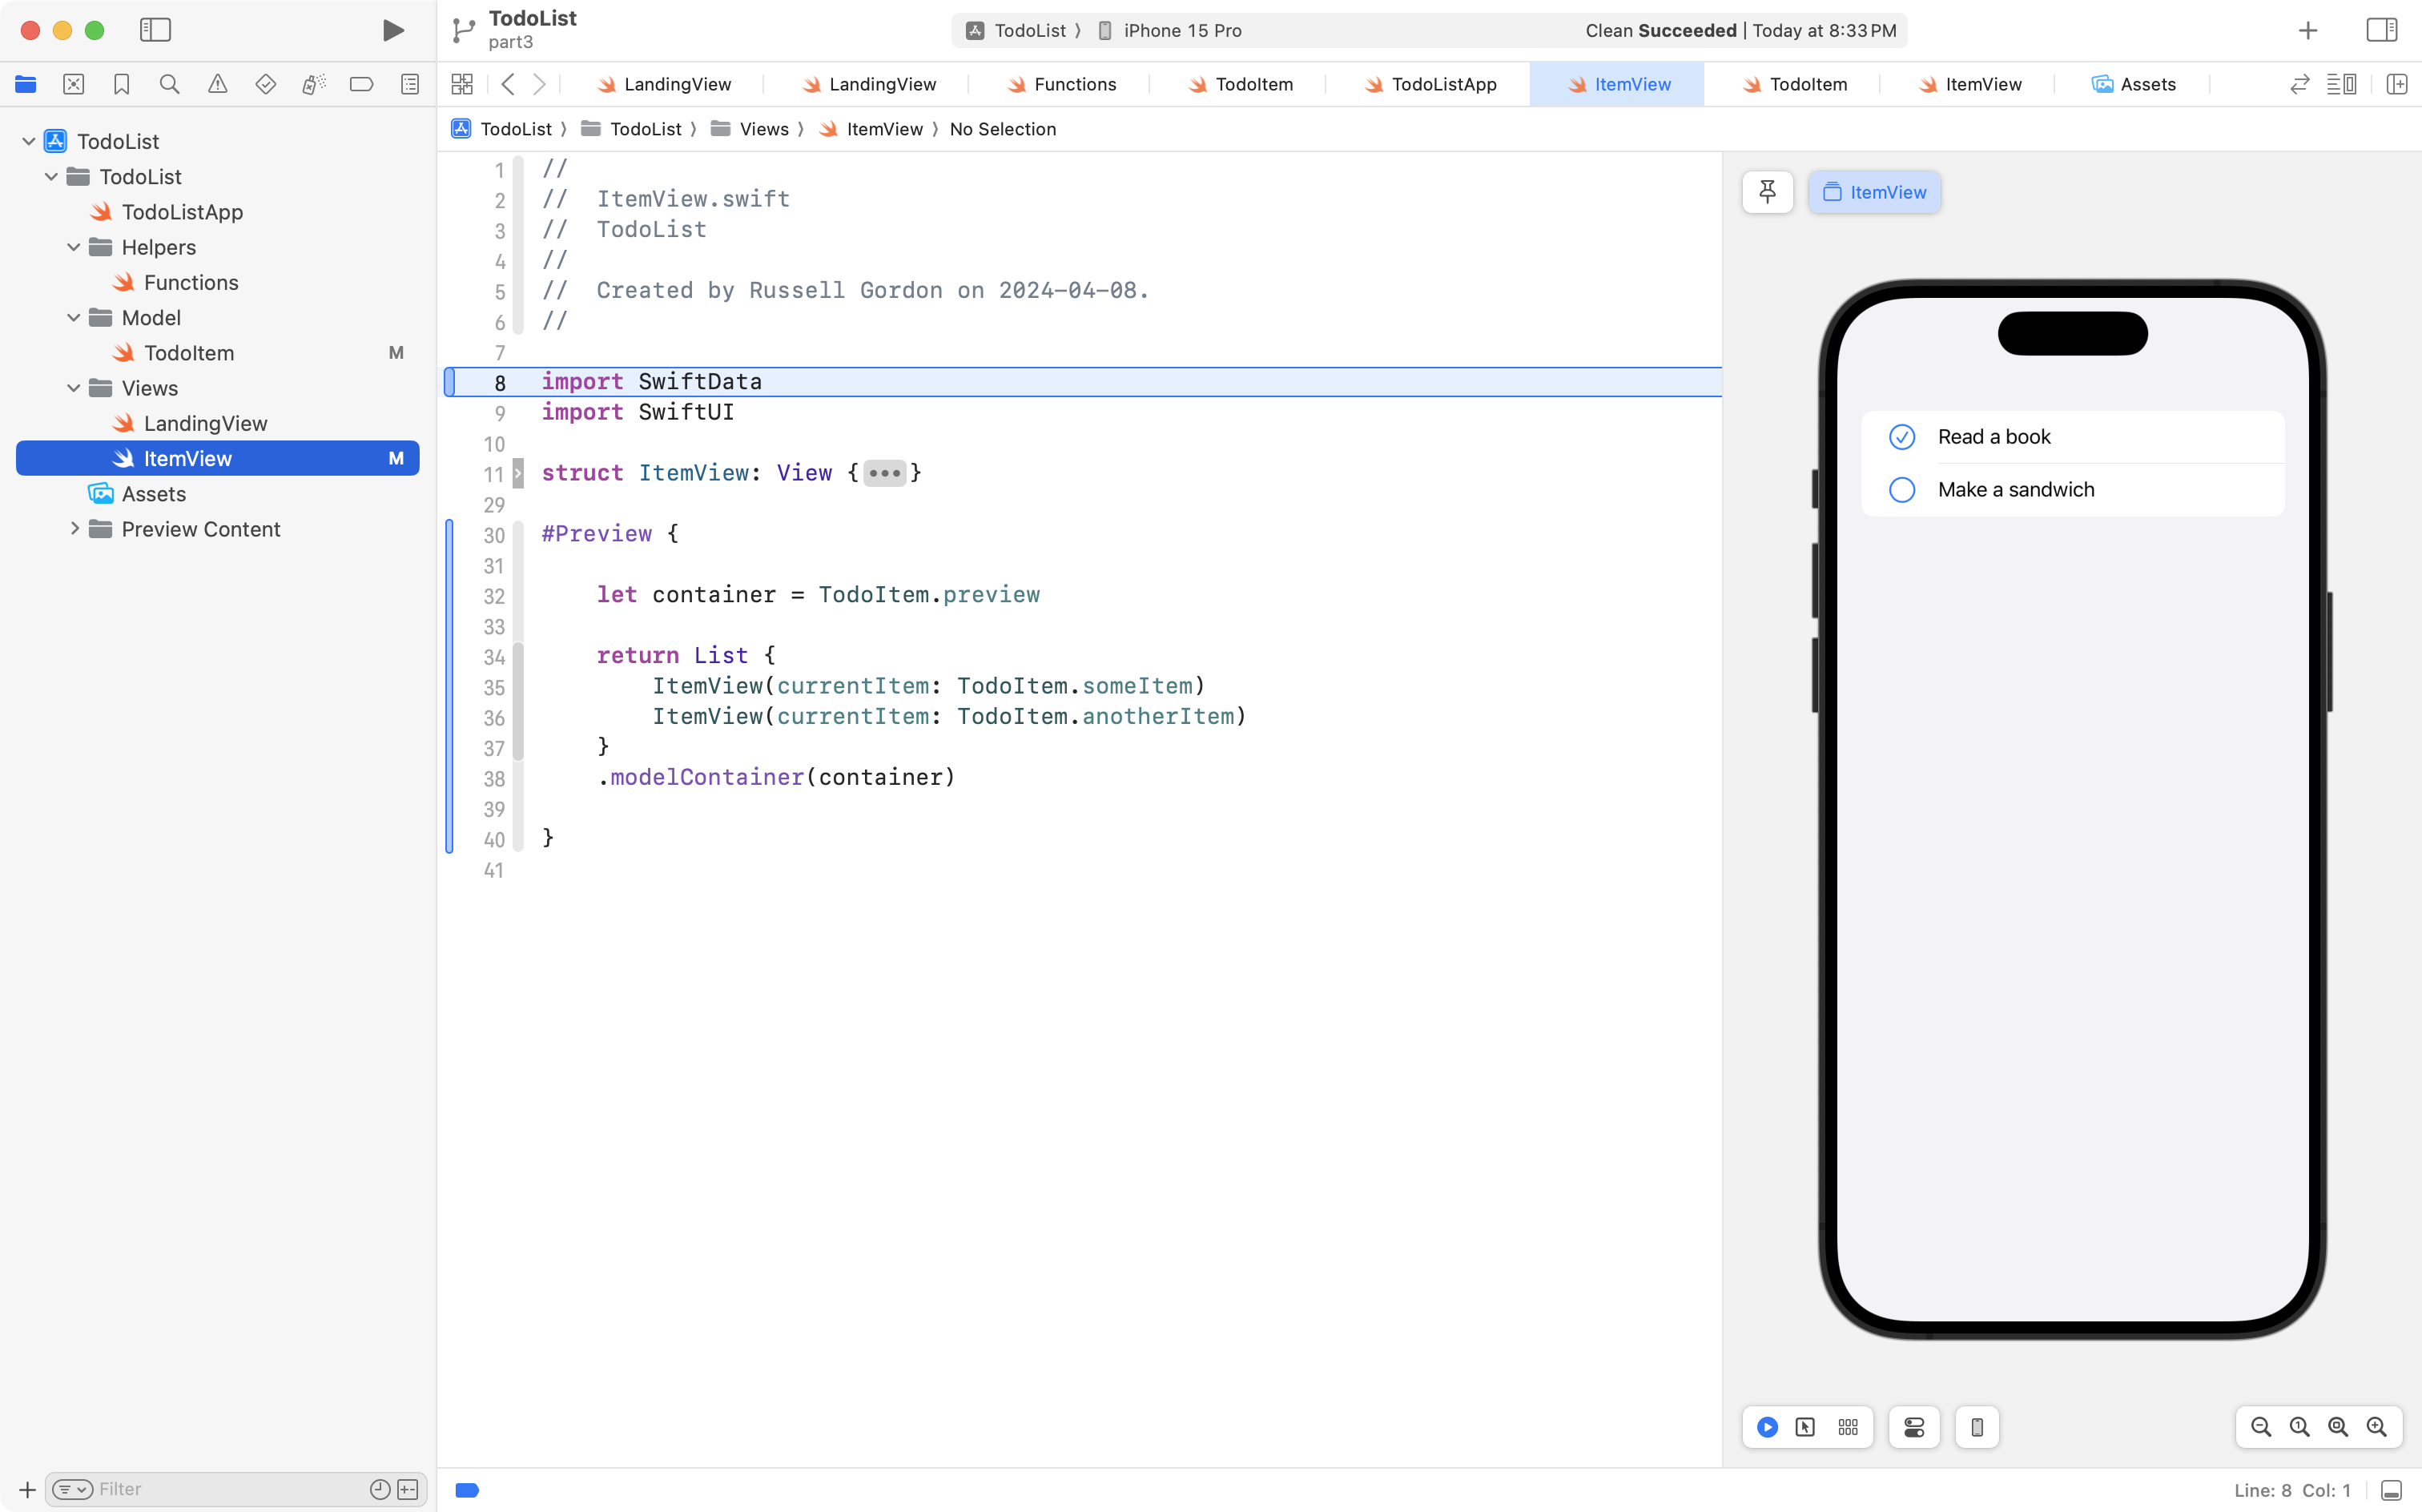Image resolution: width=2422 pixels, height=1512 pixels.
Task: Show the Source Control navigator
Action: [x=73, y=84]
